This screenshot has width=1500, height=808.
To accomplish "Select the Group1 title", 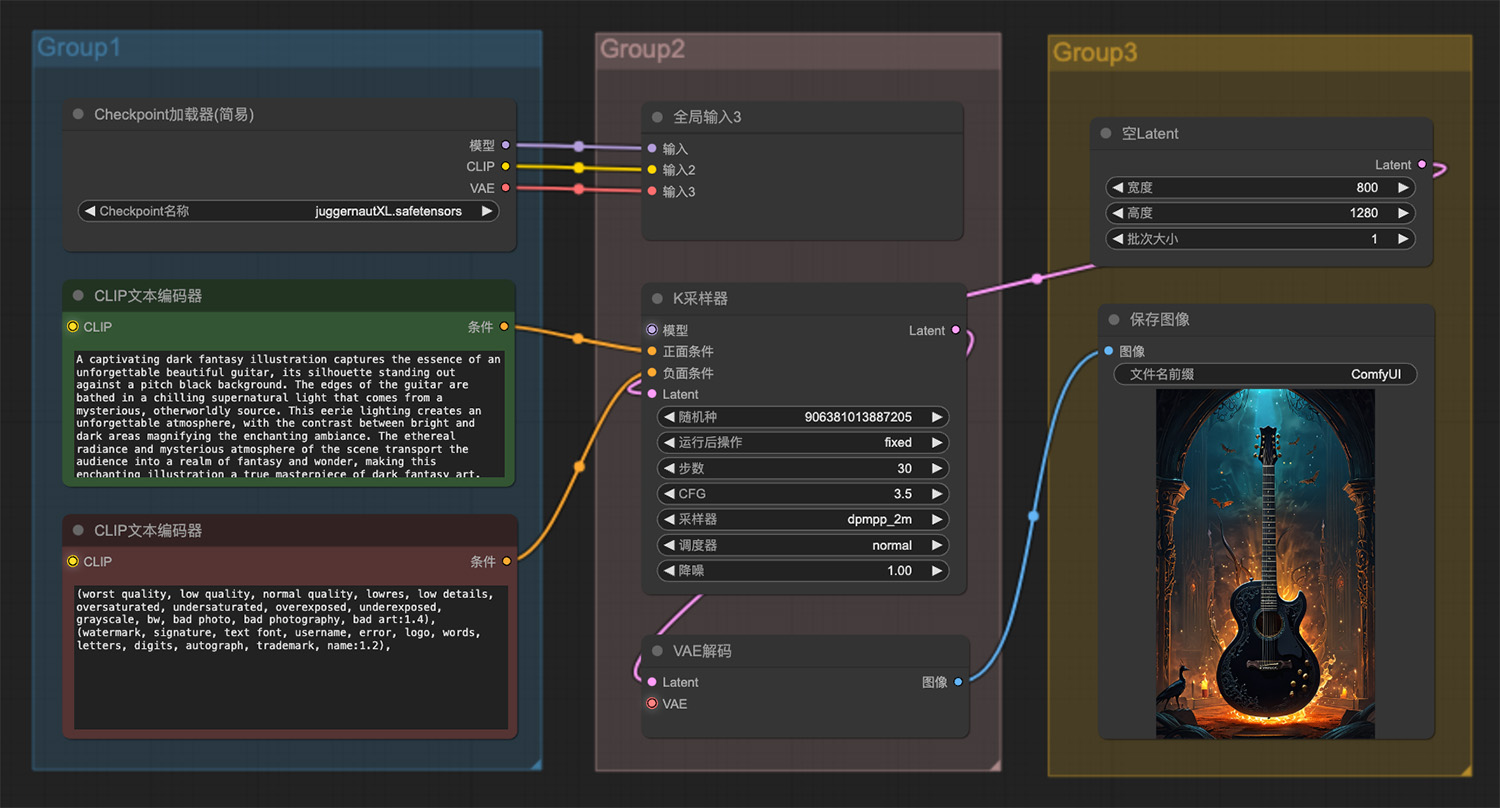I will tap(78, 47).
